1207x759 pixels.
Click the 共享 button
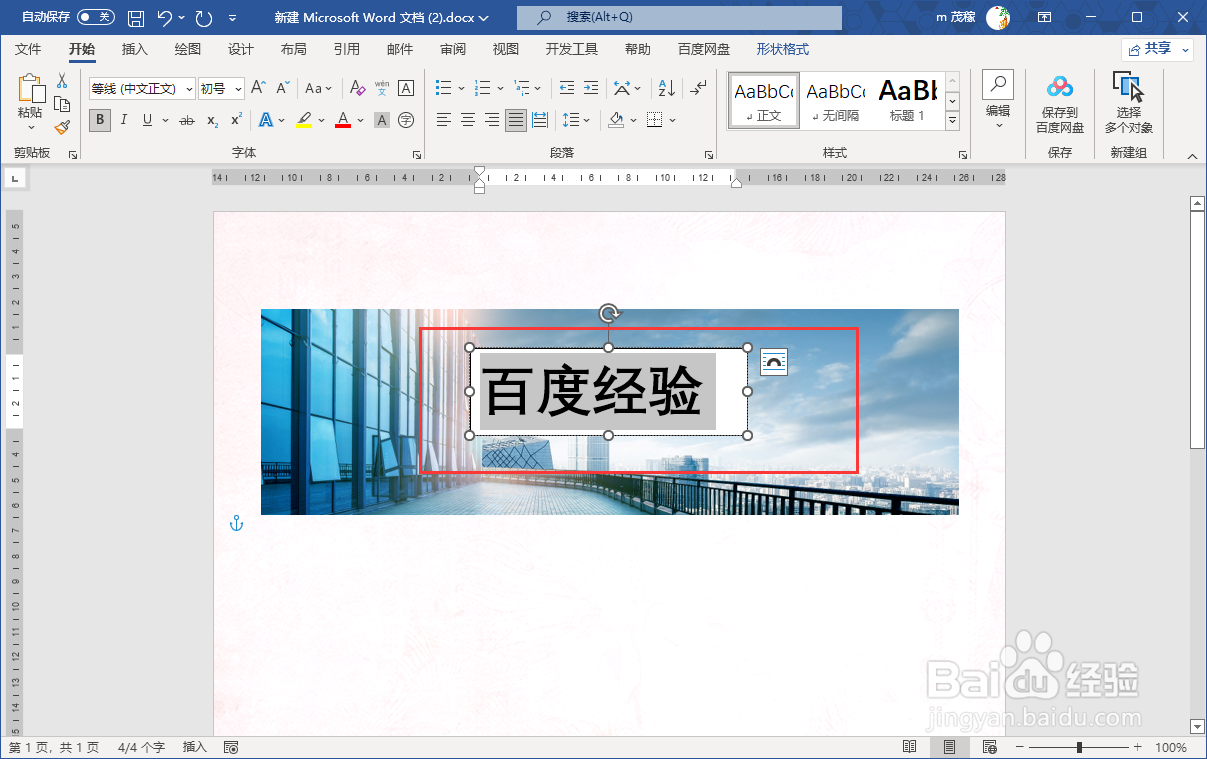tap(1157, 48)
